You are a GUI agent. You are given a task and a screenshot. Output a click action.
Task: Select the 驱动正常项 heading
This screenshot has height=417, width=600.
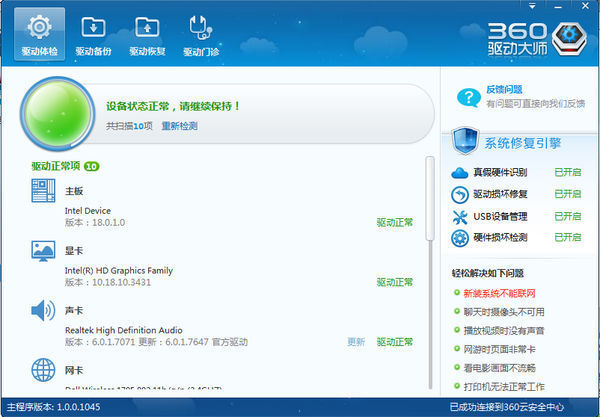[x=55, y=166]
